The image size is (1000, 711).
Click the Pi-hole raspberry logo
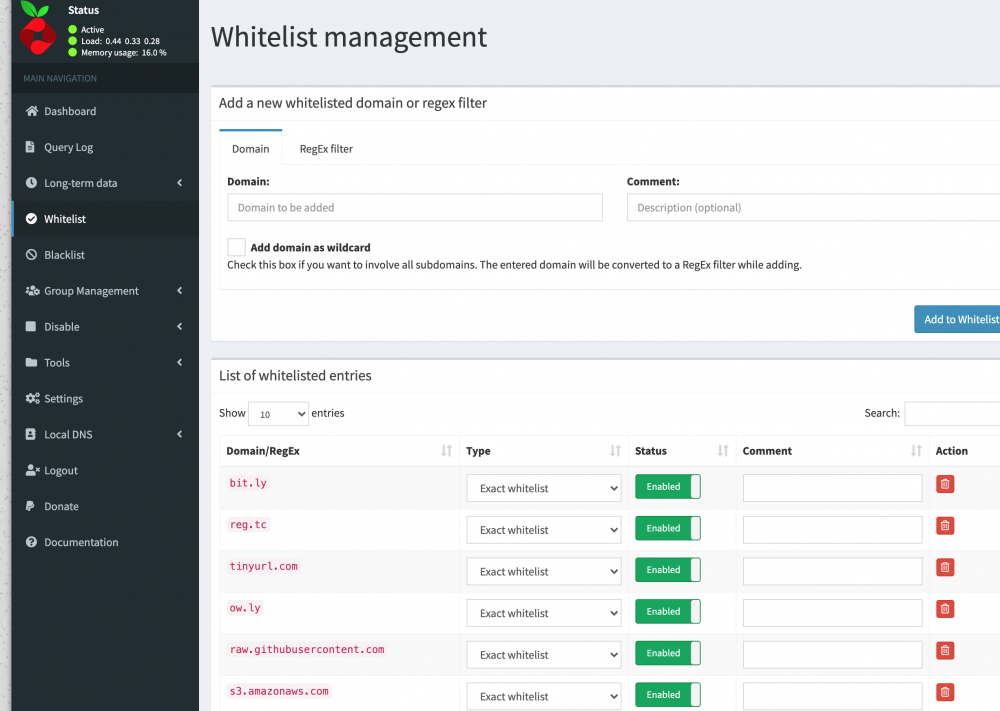pyautogui.click(x=37, y=28)
